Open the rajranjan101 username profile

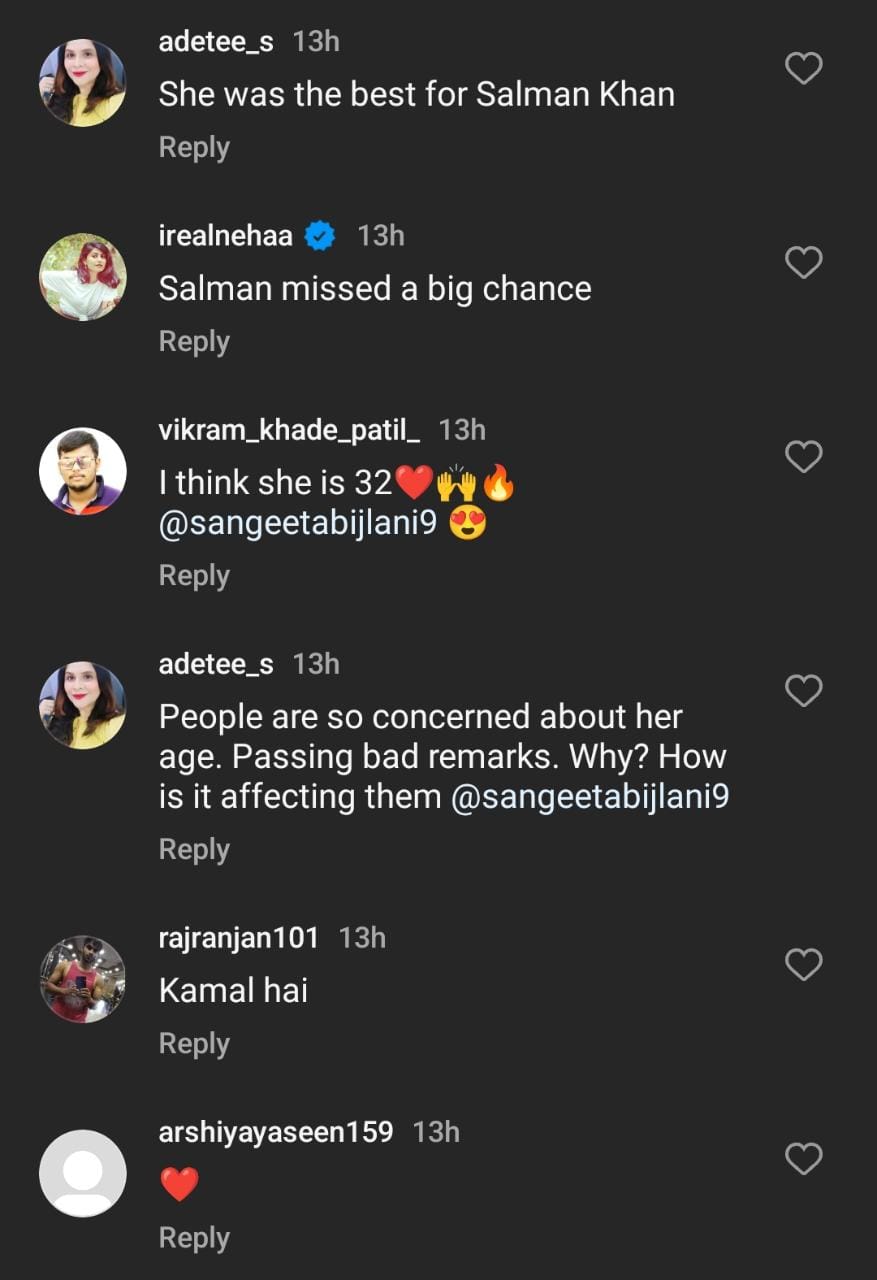point(238,938)
